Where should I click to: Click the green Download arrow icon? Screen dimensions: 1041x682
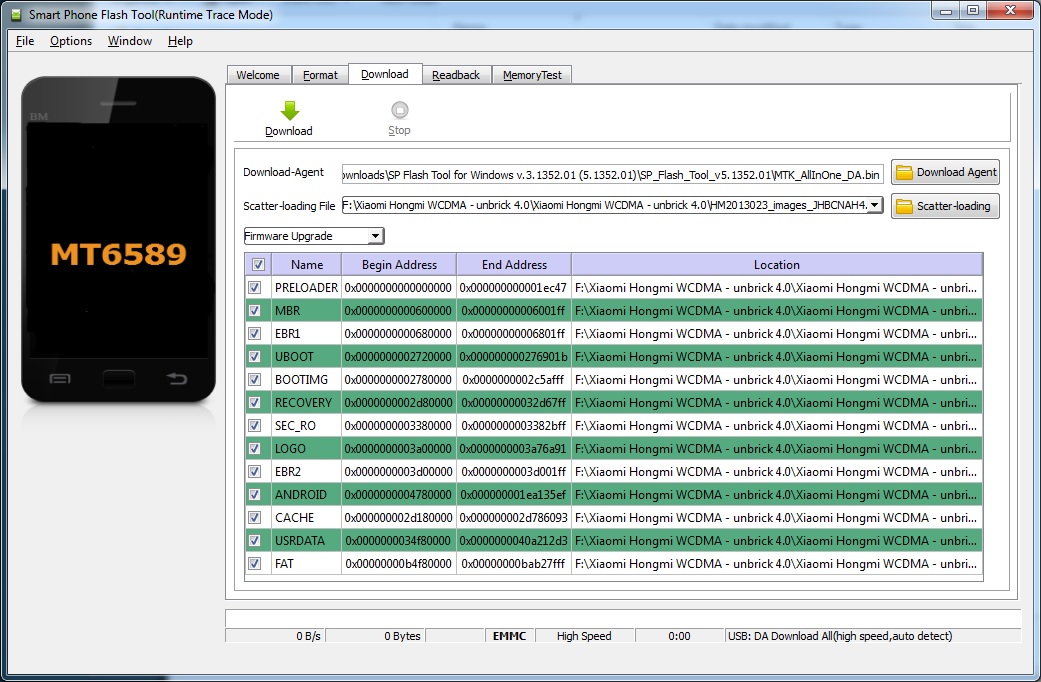coord(289,111)
